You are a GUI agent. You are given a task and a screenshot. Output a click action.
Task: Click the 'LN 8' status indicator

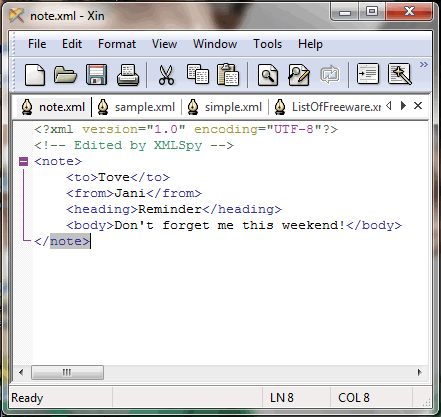(282, 398)
